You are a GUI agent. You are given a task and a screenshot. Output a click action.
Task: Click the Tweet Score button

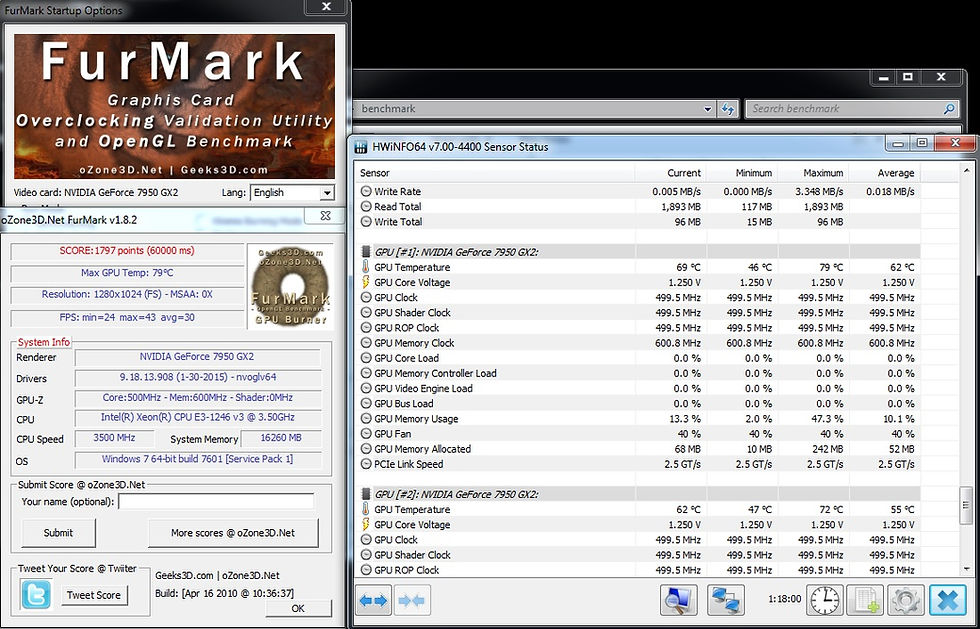pyautogui.click(x=94, y=595)
